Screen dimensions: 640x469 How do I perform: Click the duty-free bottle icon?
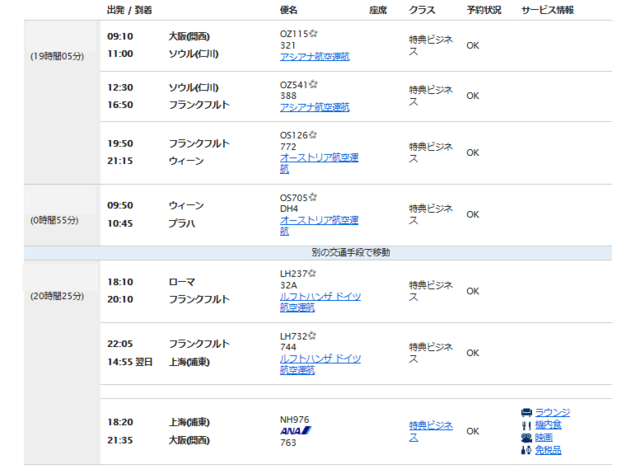[527, 450]
